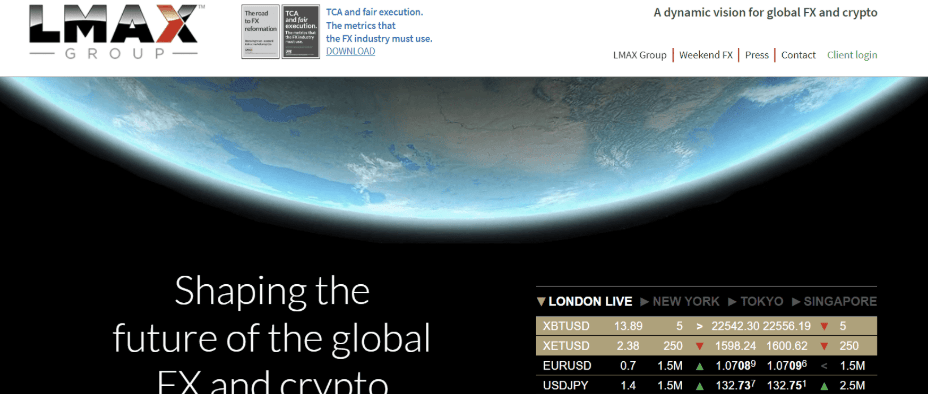The width and height of the screenshot is (928, 394).
Task: Click the green up arrow beside EURUSD bid
Action: tap(699, 366)
